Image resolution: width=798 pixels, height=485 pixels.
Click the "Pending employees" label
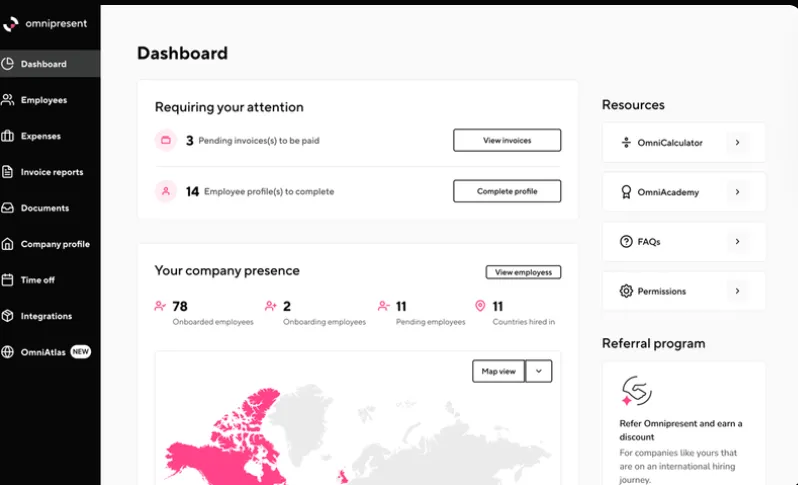coord(431,322)
